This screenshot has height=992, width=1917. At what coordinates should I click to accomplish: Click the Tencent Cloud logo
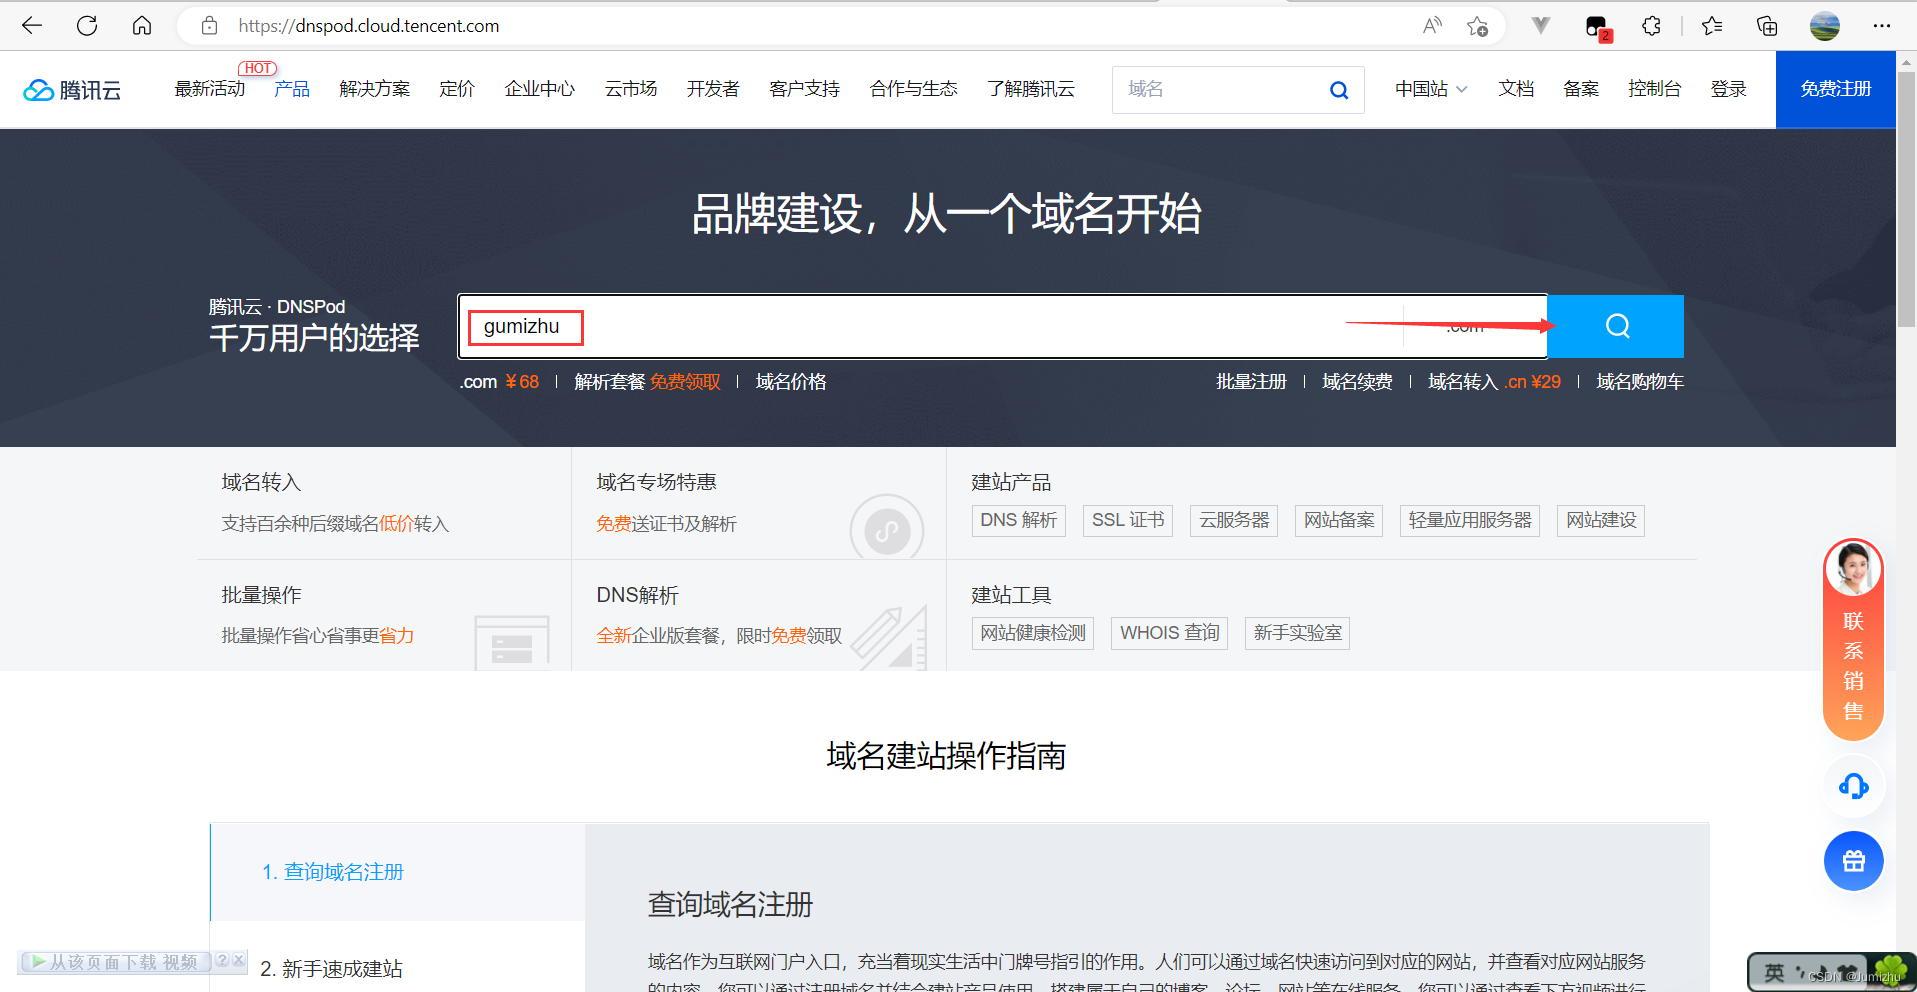pyautogui.click(x=72, y=90)
